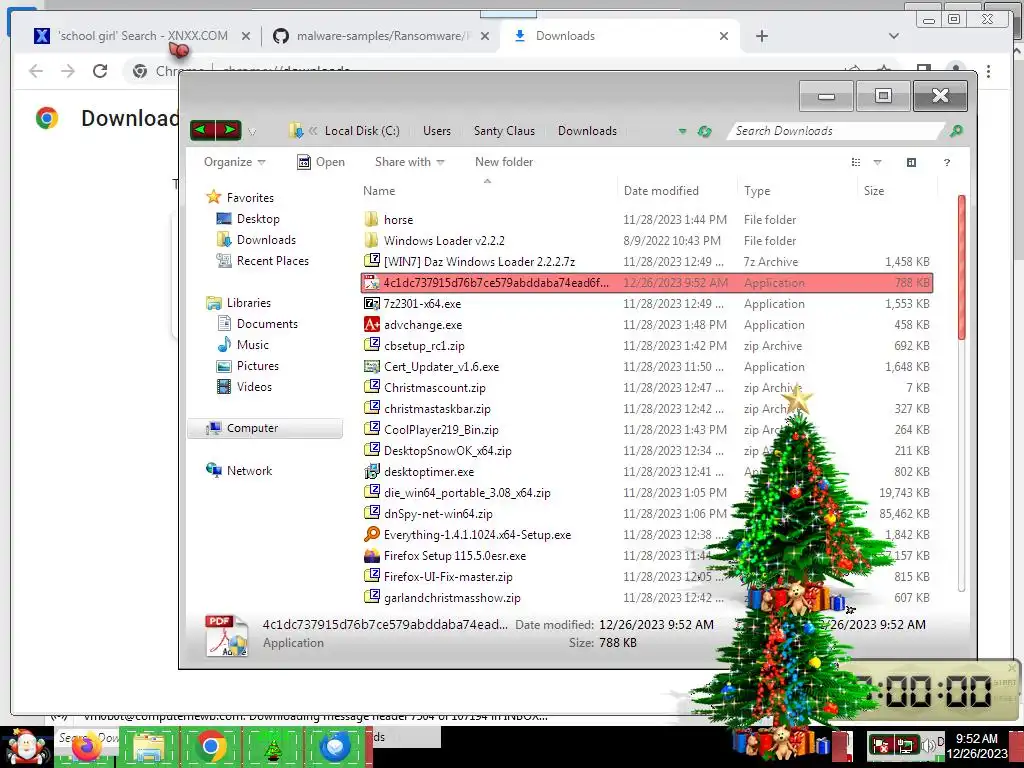Select the Cert_Updater_v1.6.exe icon
The image size is (1024, 768).
click(x=372, y=366)
